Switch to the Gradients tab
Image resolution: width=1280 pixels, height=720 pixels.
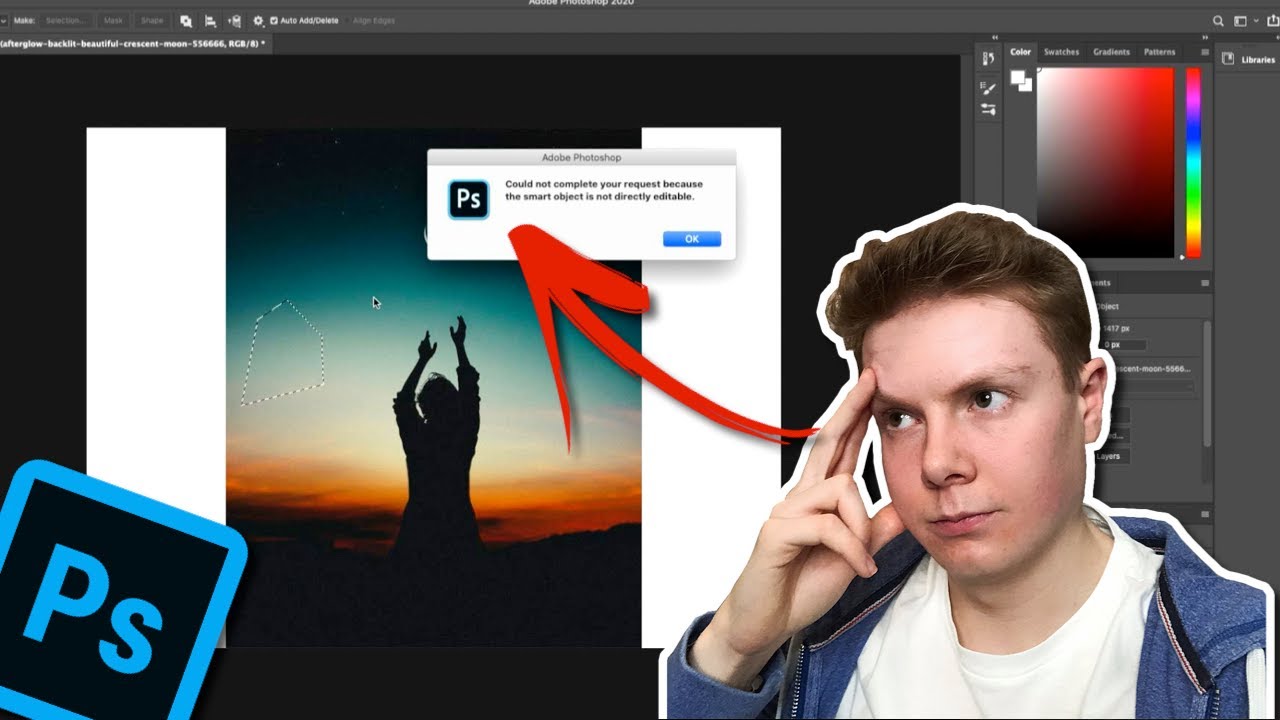1111,52
